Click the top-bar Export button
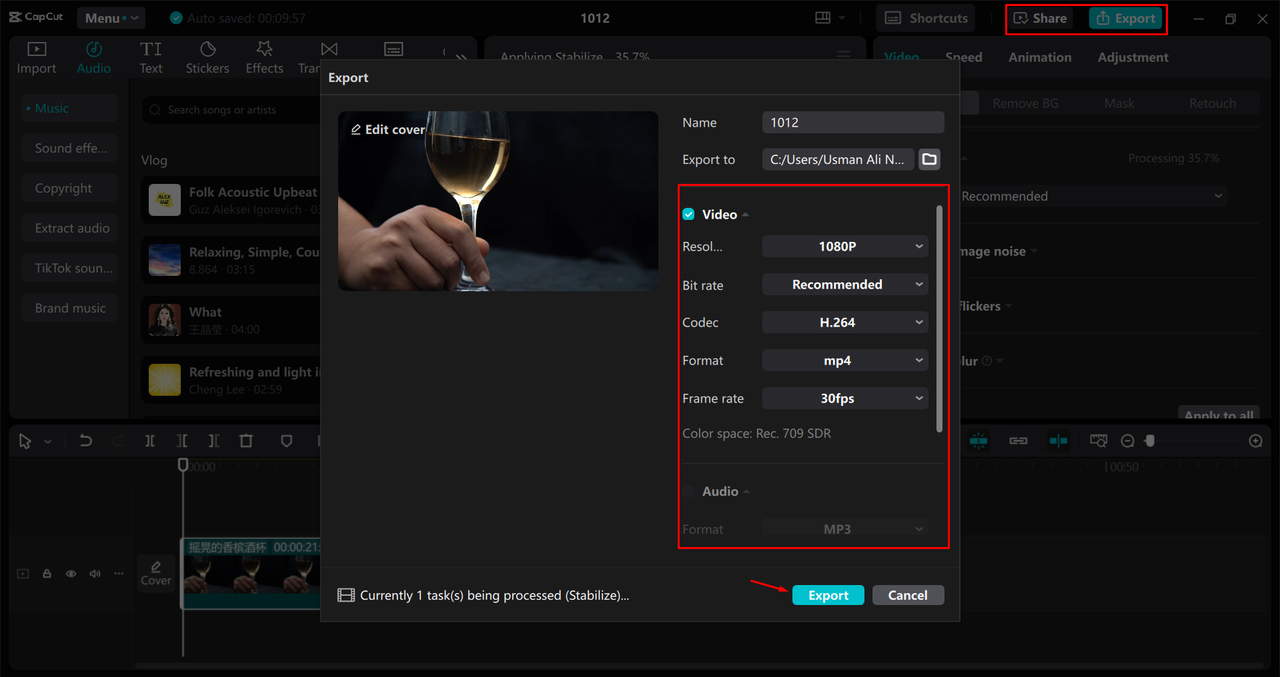Screen dimensions: 1280x677 pos(1125,18)
